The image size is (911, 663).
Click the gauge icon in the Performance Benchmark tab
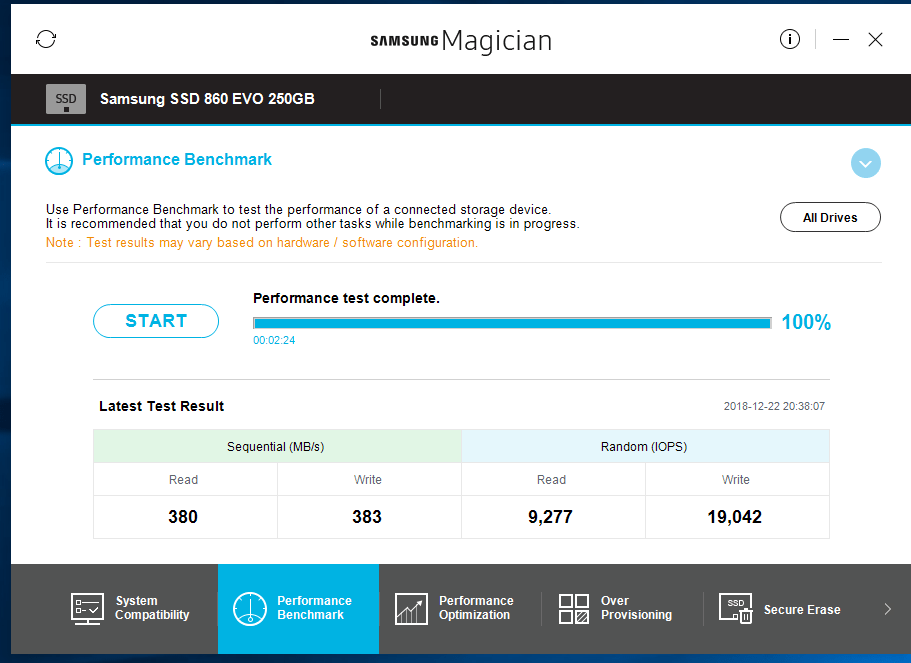point(250,609)
